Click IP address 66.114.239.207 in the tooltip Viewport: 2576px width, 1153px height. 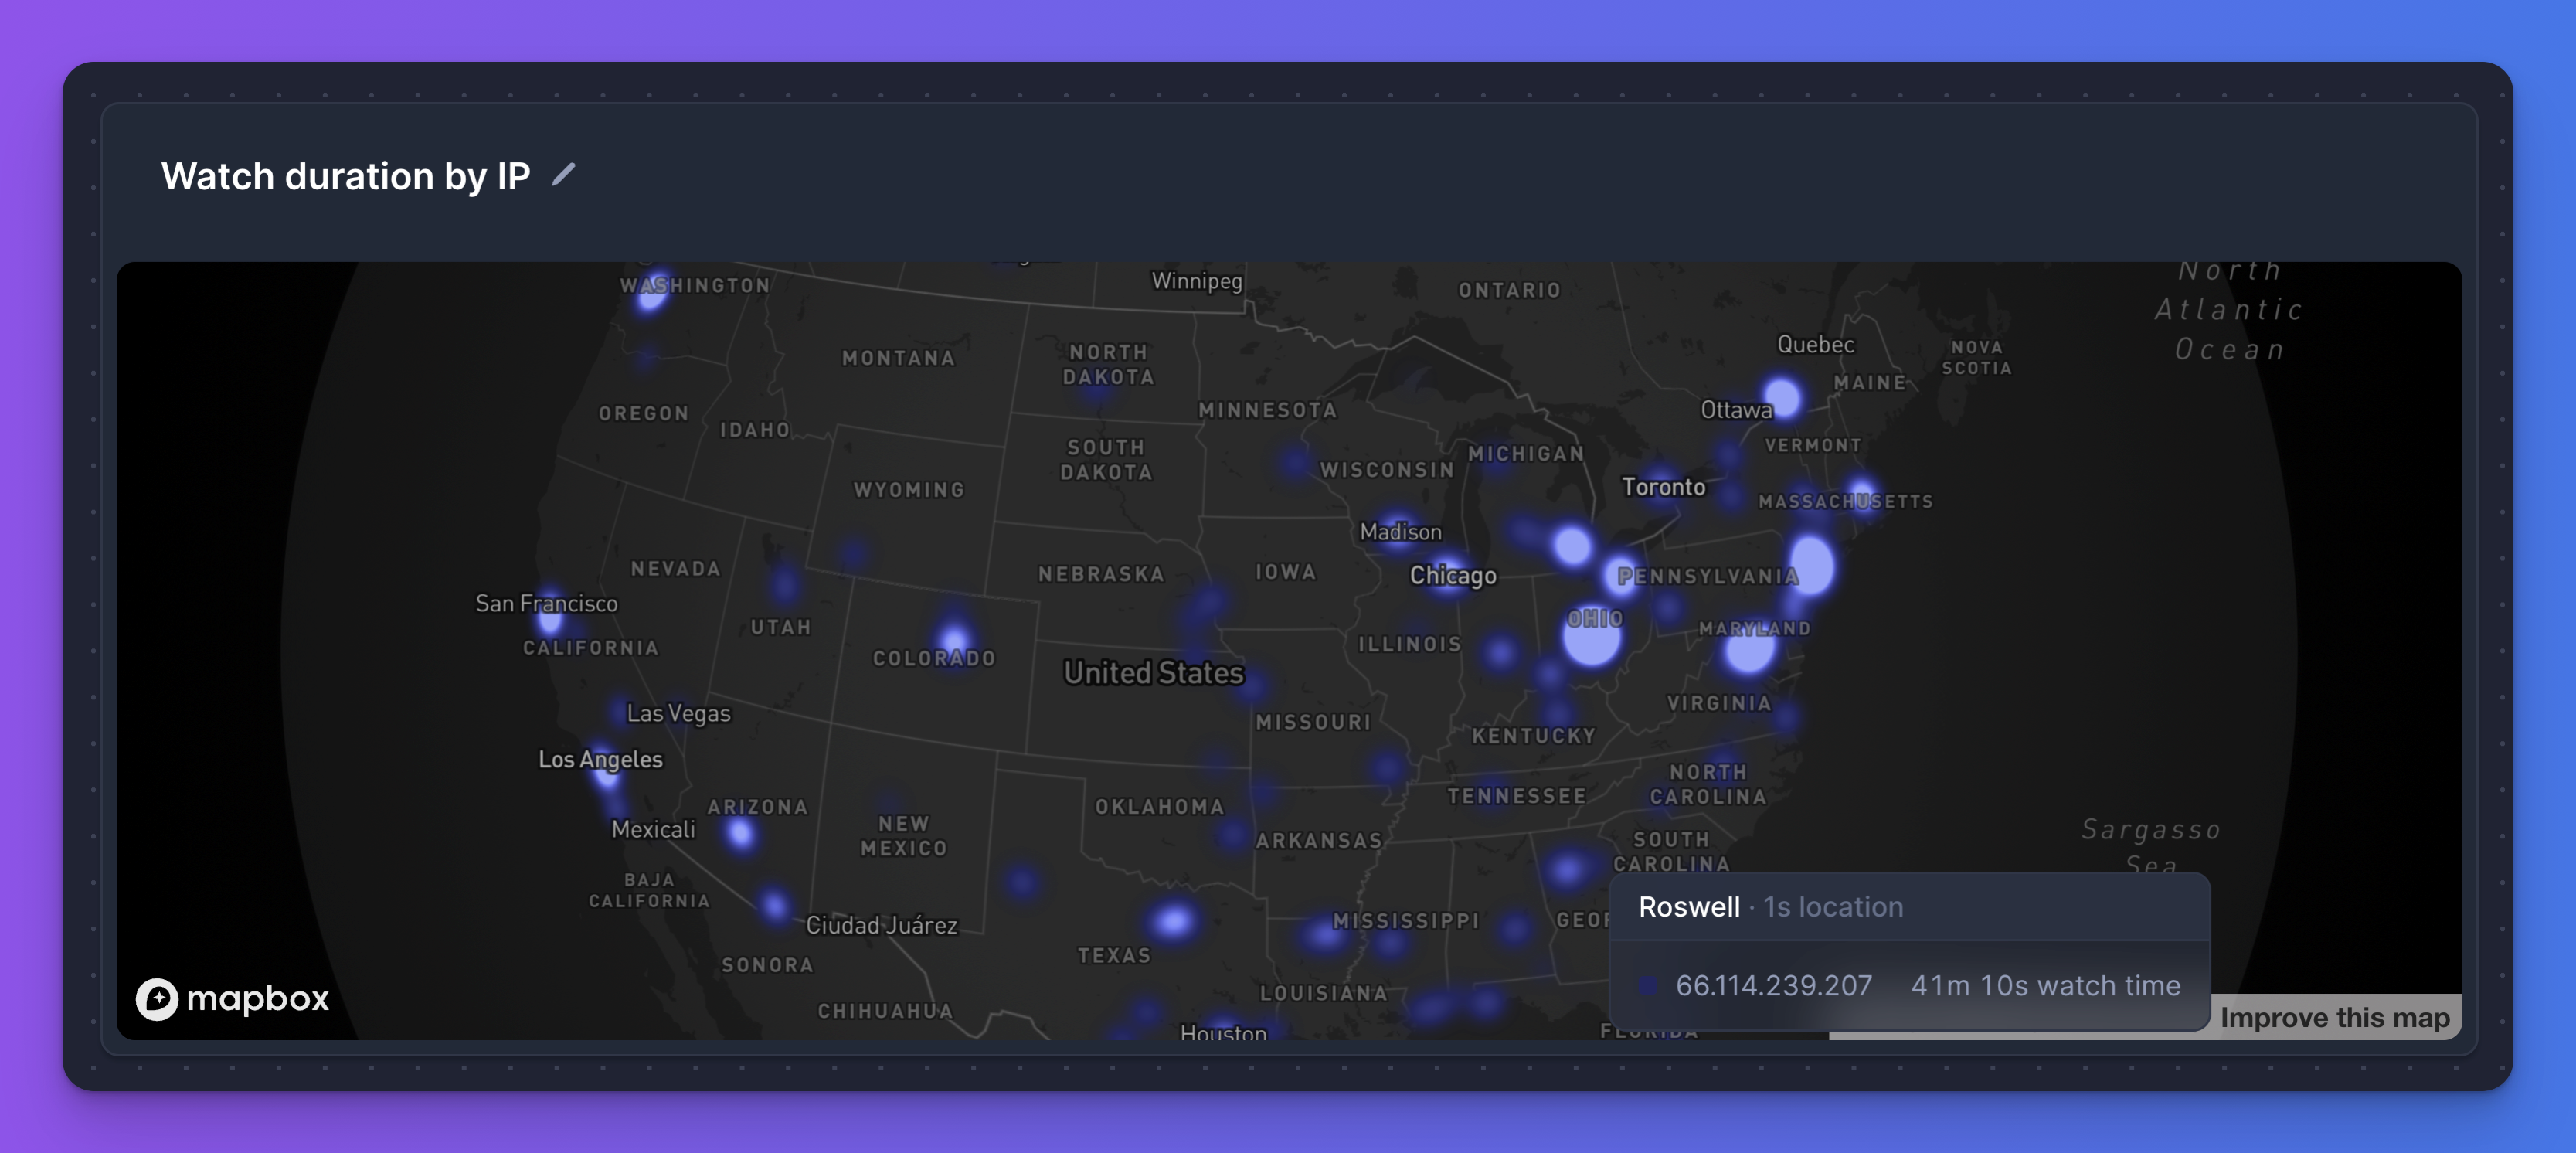click(x=1773, y=986)
